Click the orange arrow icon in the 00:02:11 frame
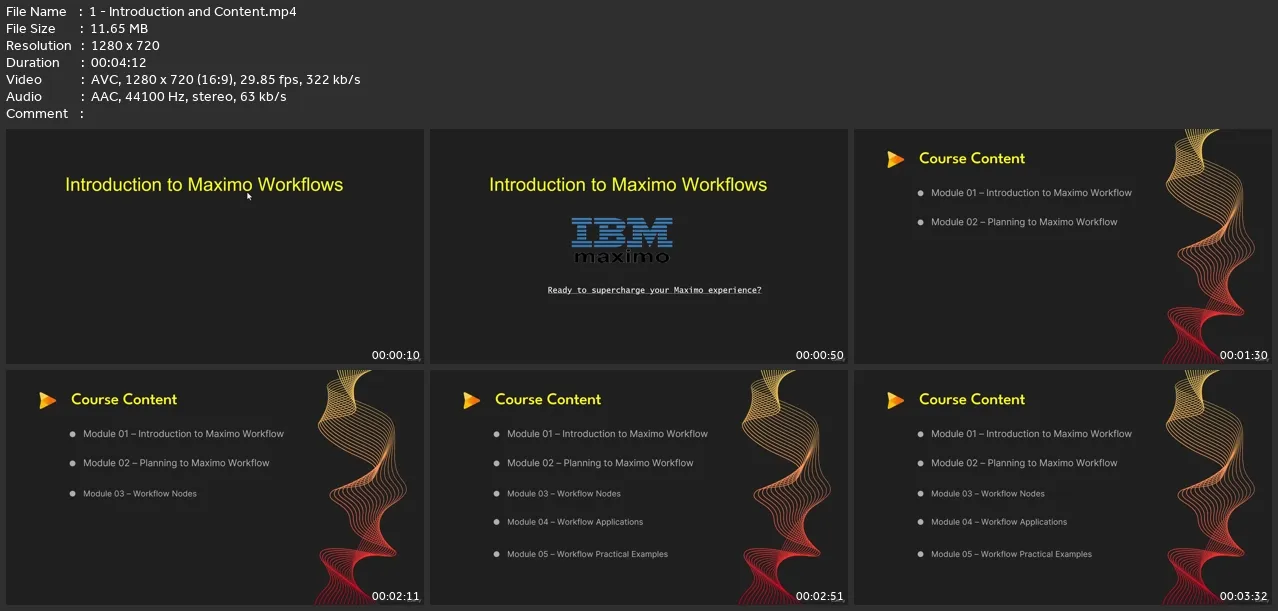This screenshot has height=611, width=1278. point(48,400)
